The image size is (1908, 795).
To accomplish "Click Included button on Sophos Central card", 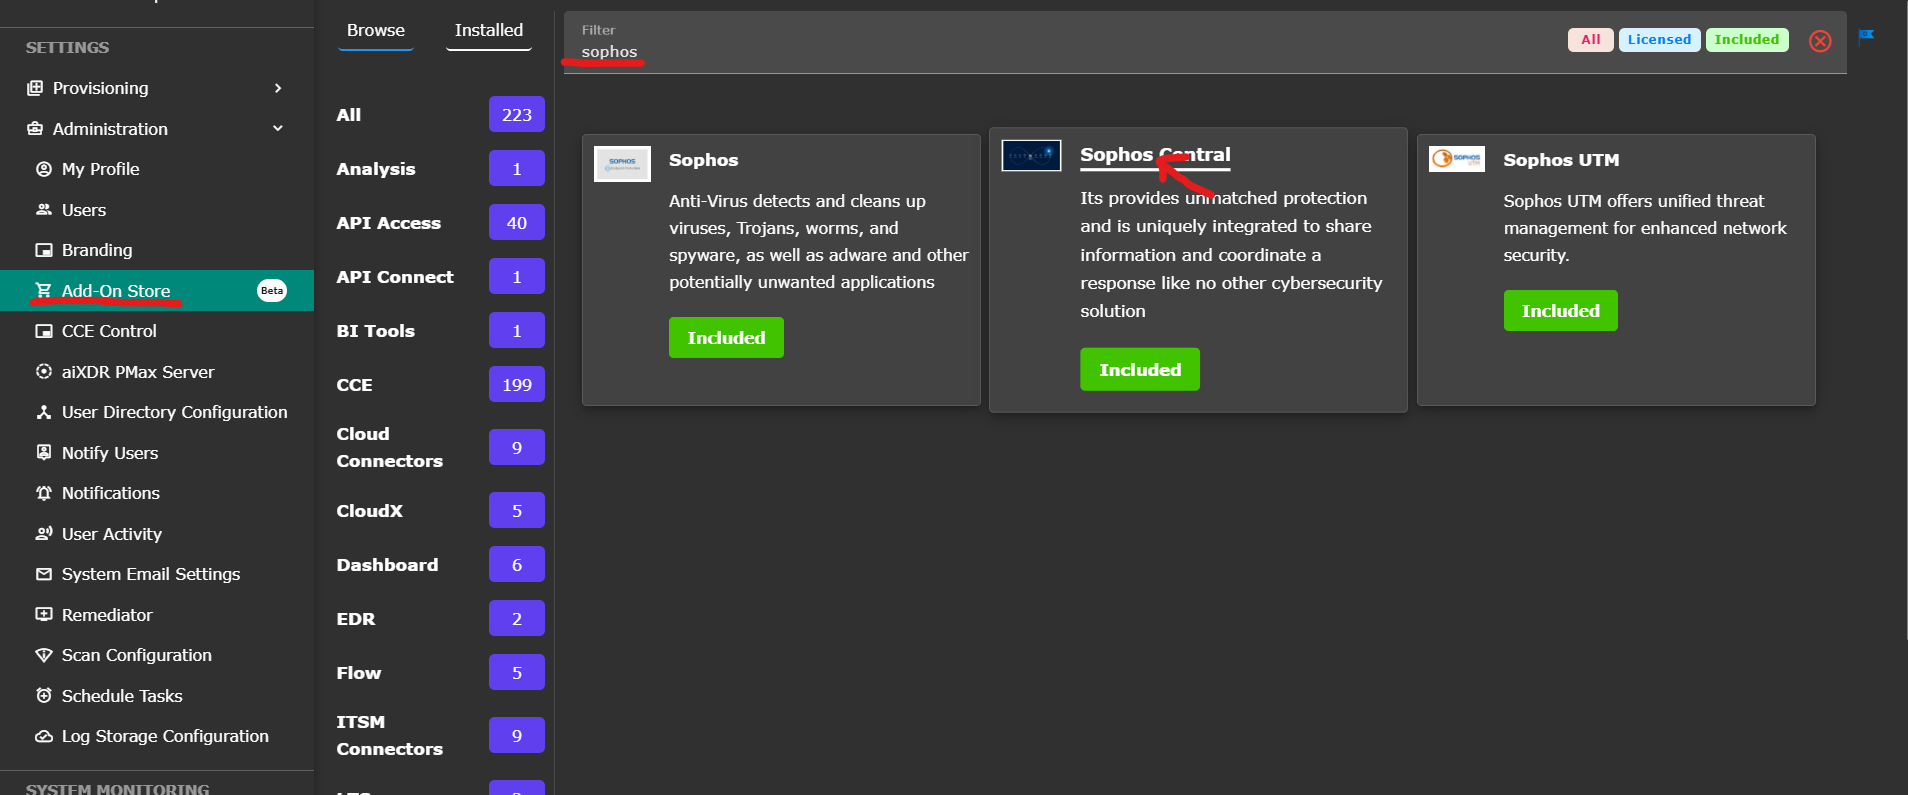I will coord(1140,370).
